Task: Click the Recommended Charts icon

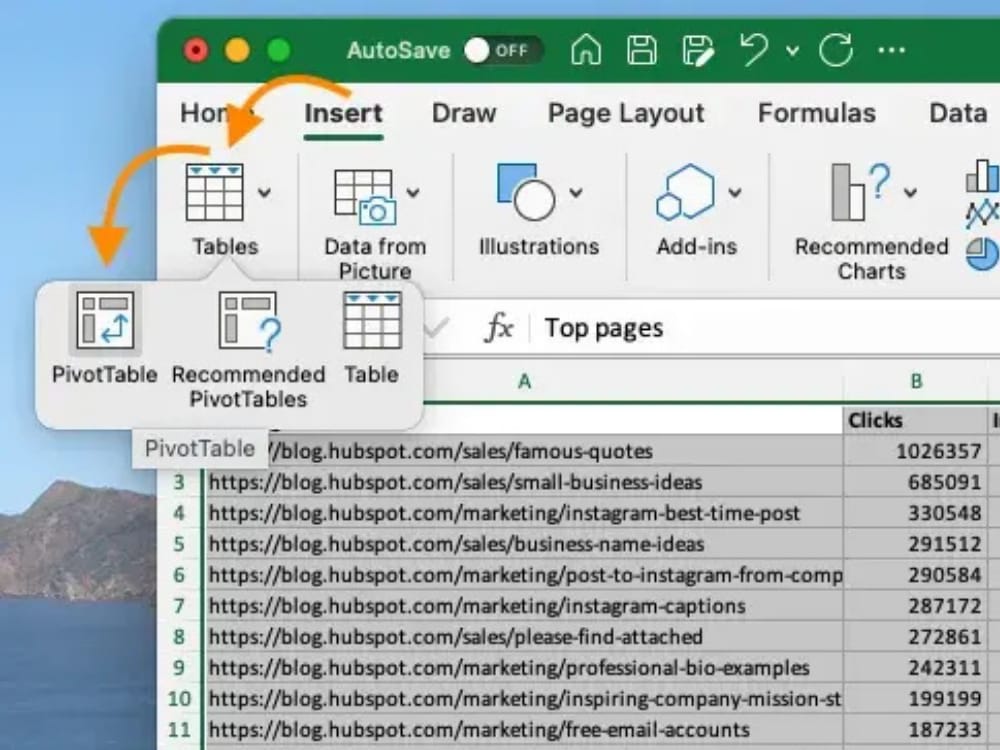Action: [860, 192]
